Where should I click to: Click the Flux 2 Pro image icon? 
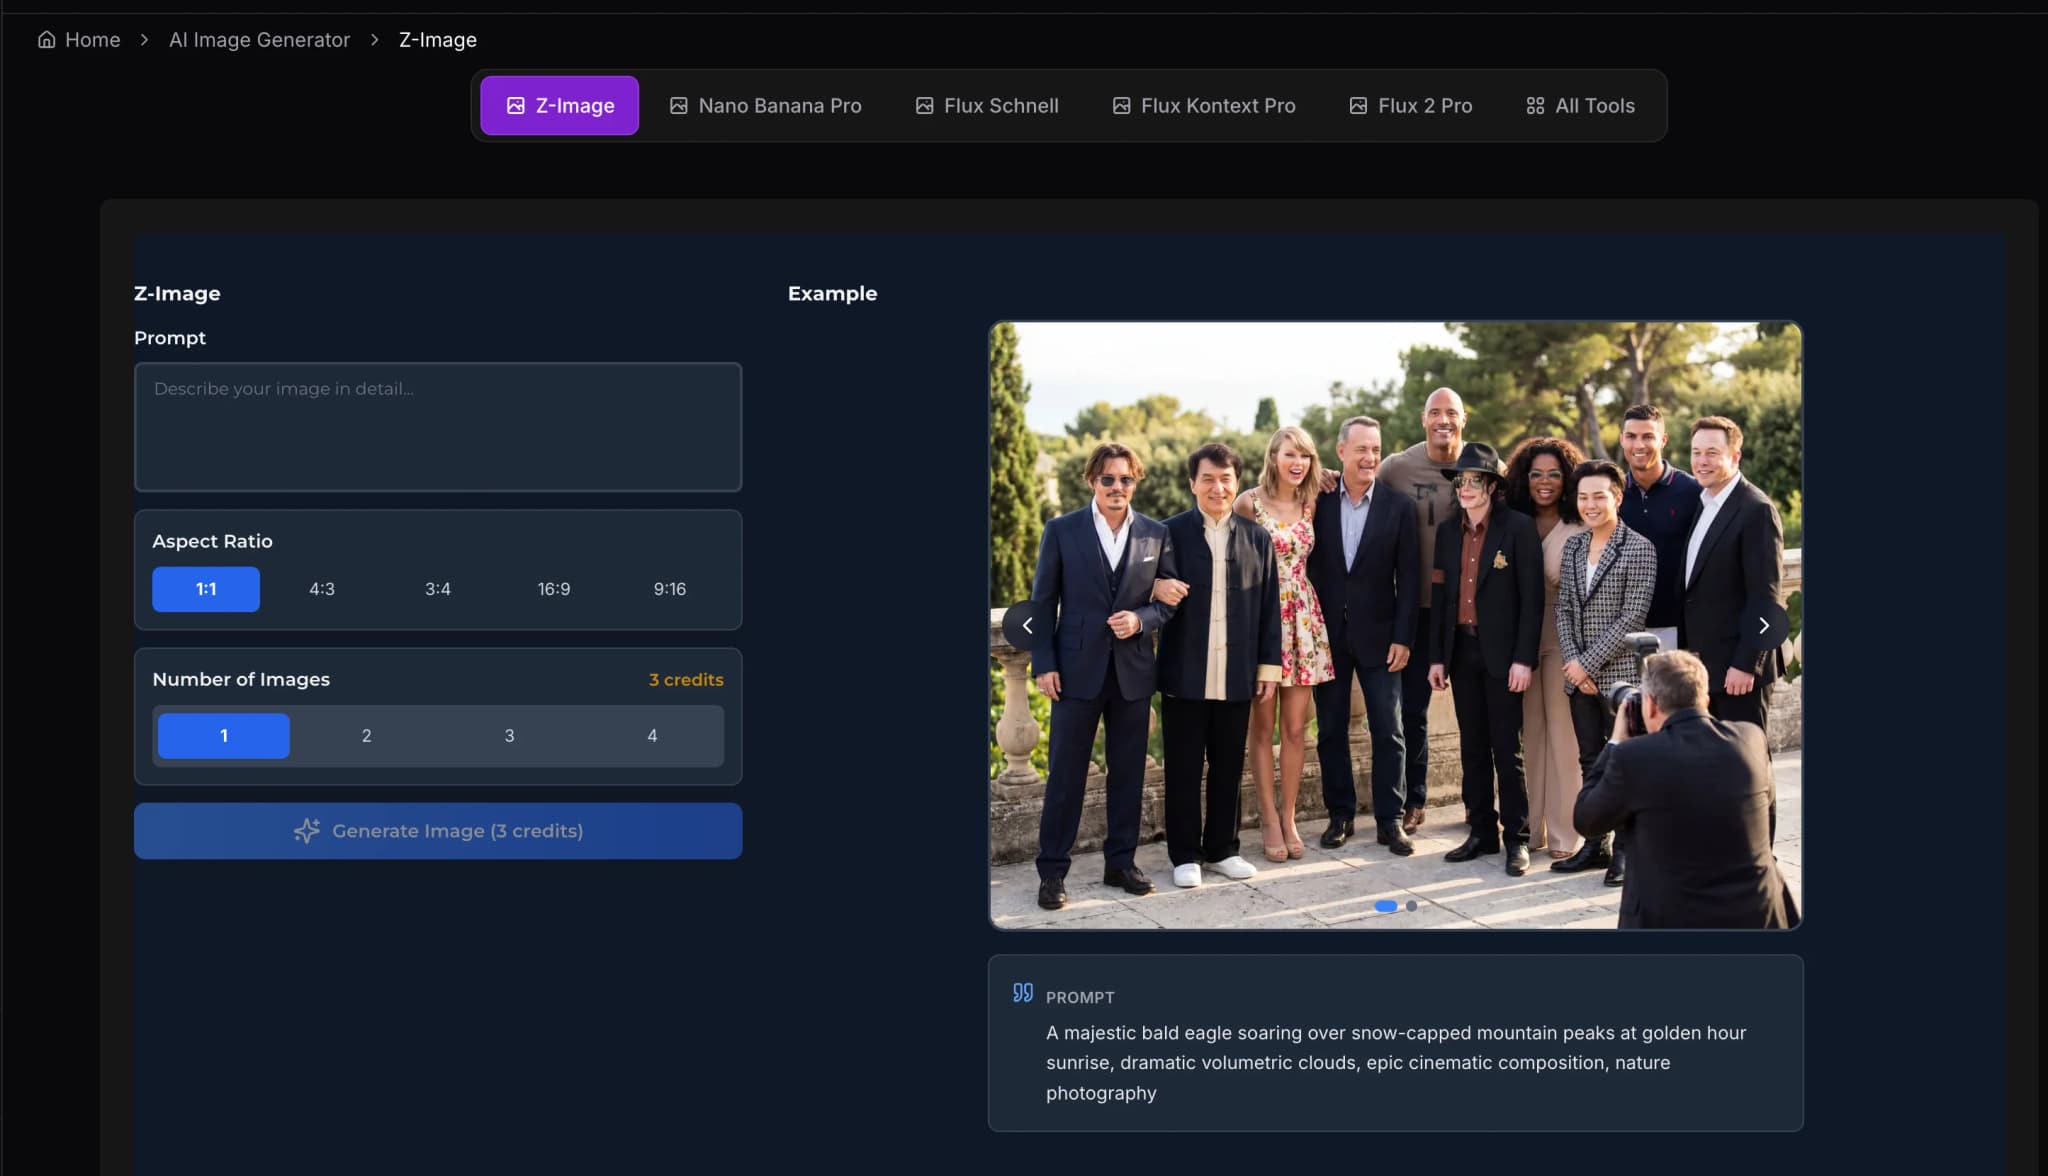(1358, 106)
